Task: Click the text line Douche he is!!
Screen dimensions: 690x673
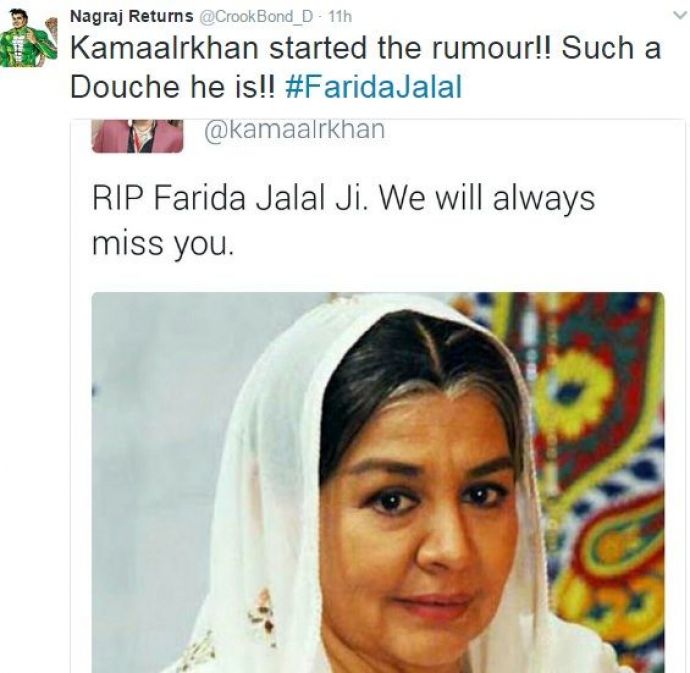Action: (x=173, y=86)
